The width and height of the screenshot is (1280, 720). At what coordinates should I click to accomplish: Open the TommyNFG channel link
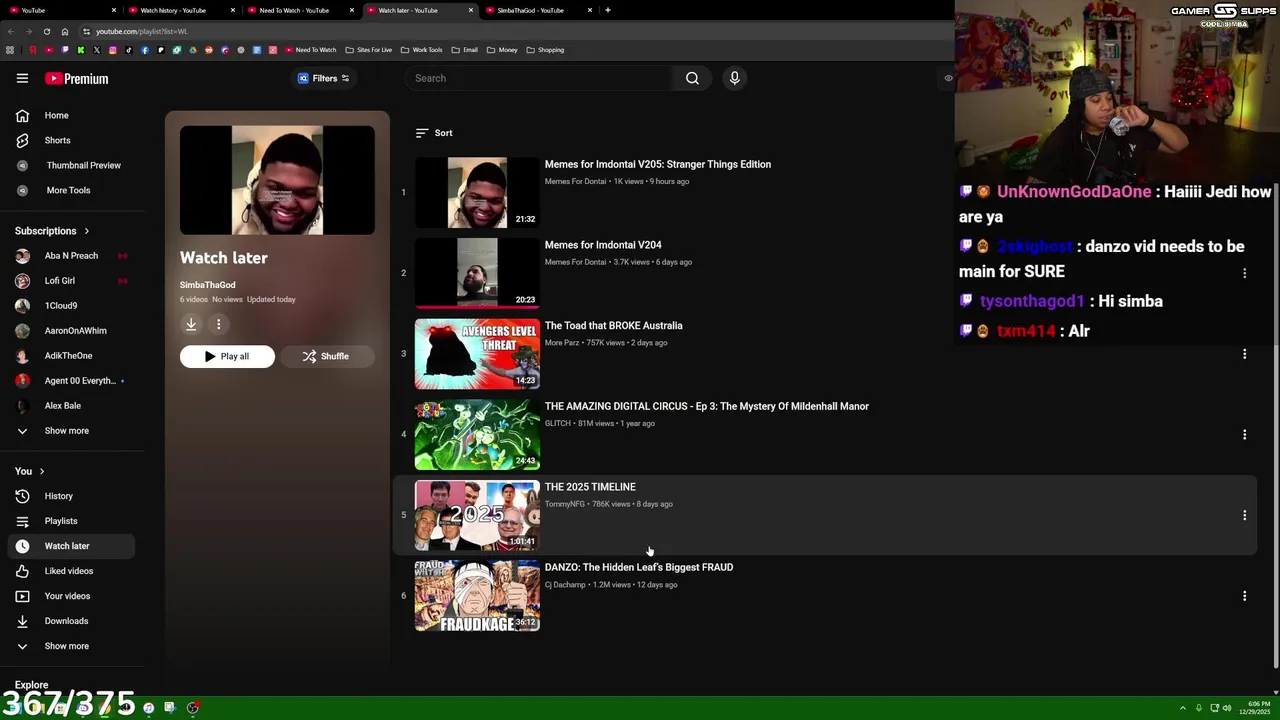tap(564, 504)
